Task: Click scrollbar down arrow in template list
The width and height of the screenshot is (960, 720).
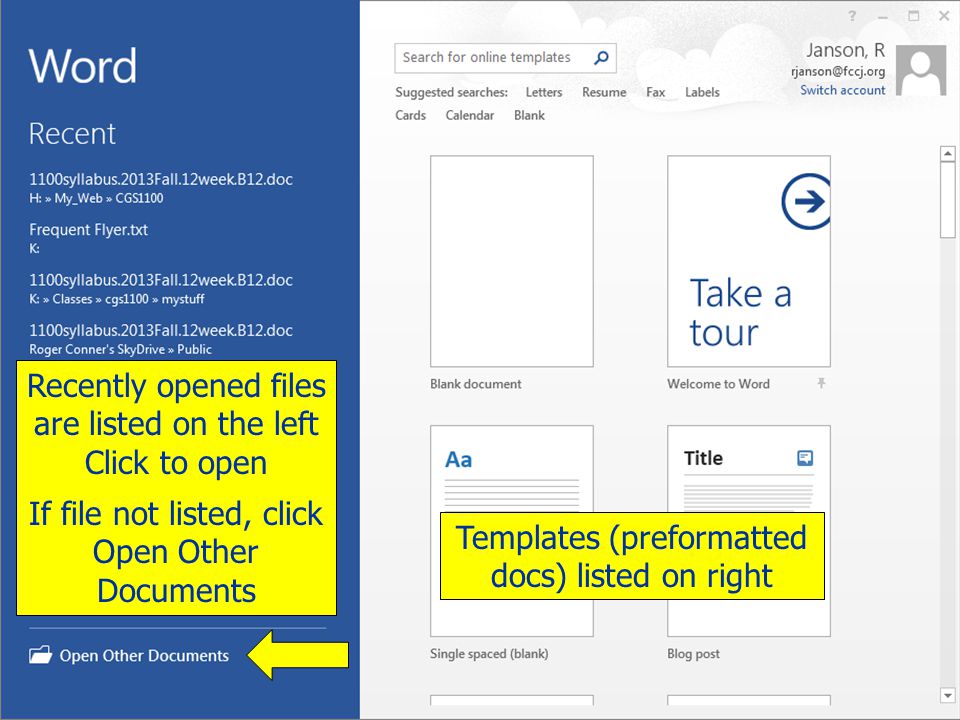Action: 947,696
